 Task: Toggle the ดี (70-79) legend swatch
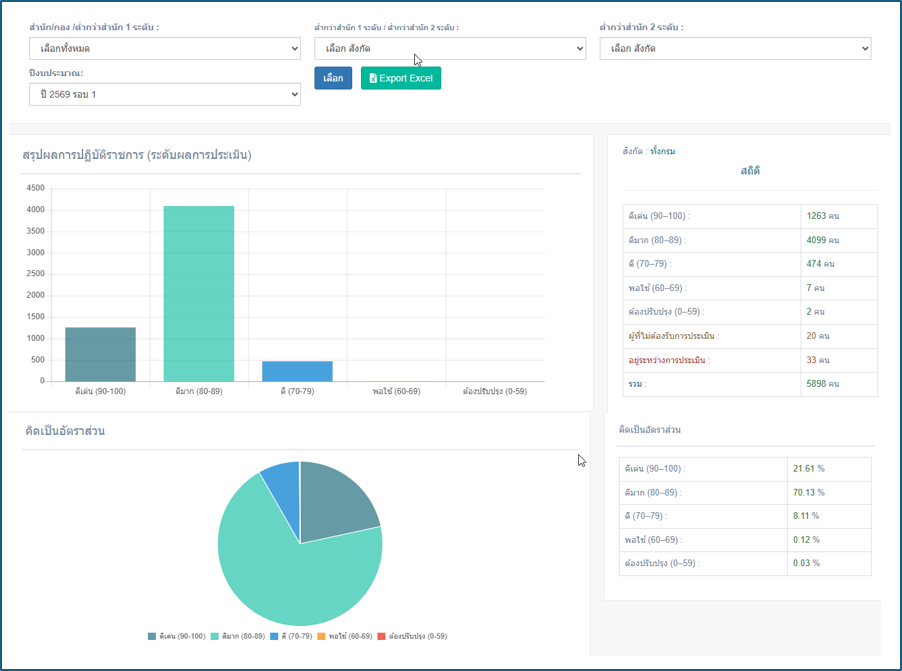274,636
